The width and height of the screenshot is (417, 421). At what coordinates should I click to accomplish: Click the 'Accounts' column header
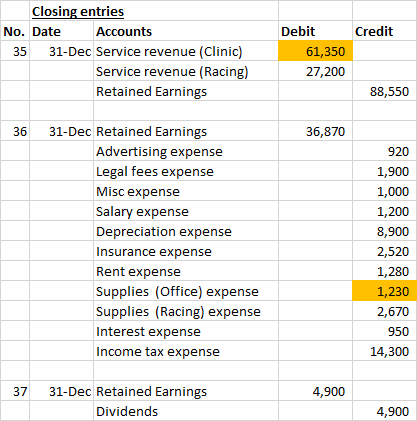[x=186, y=31]
